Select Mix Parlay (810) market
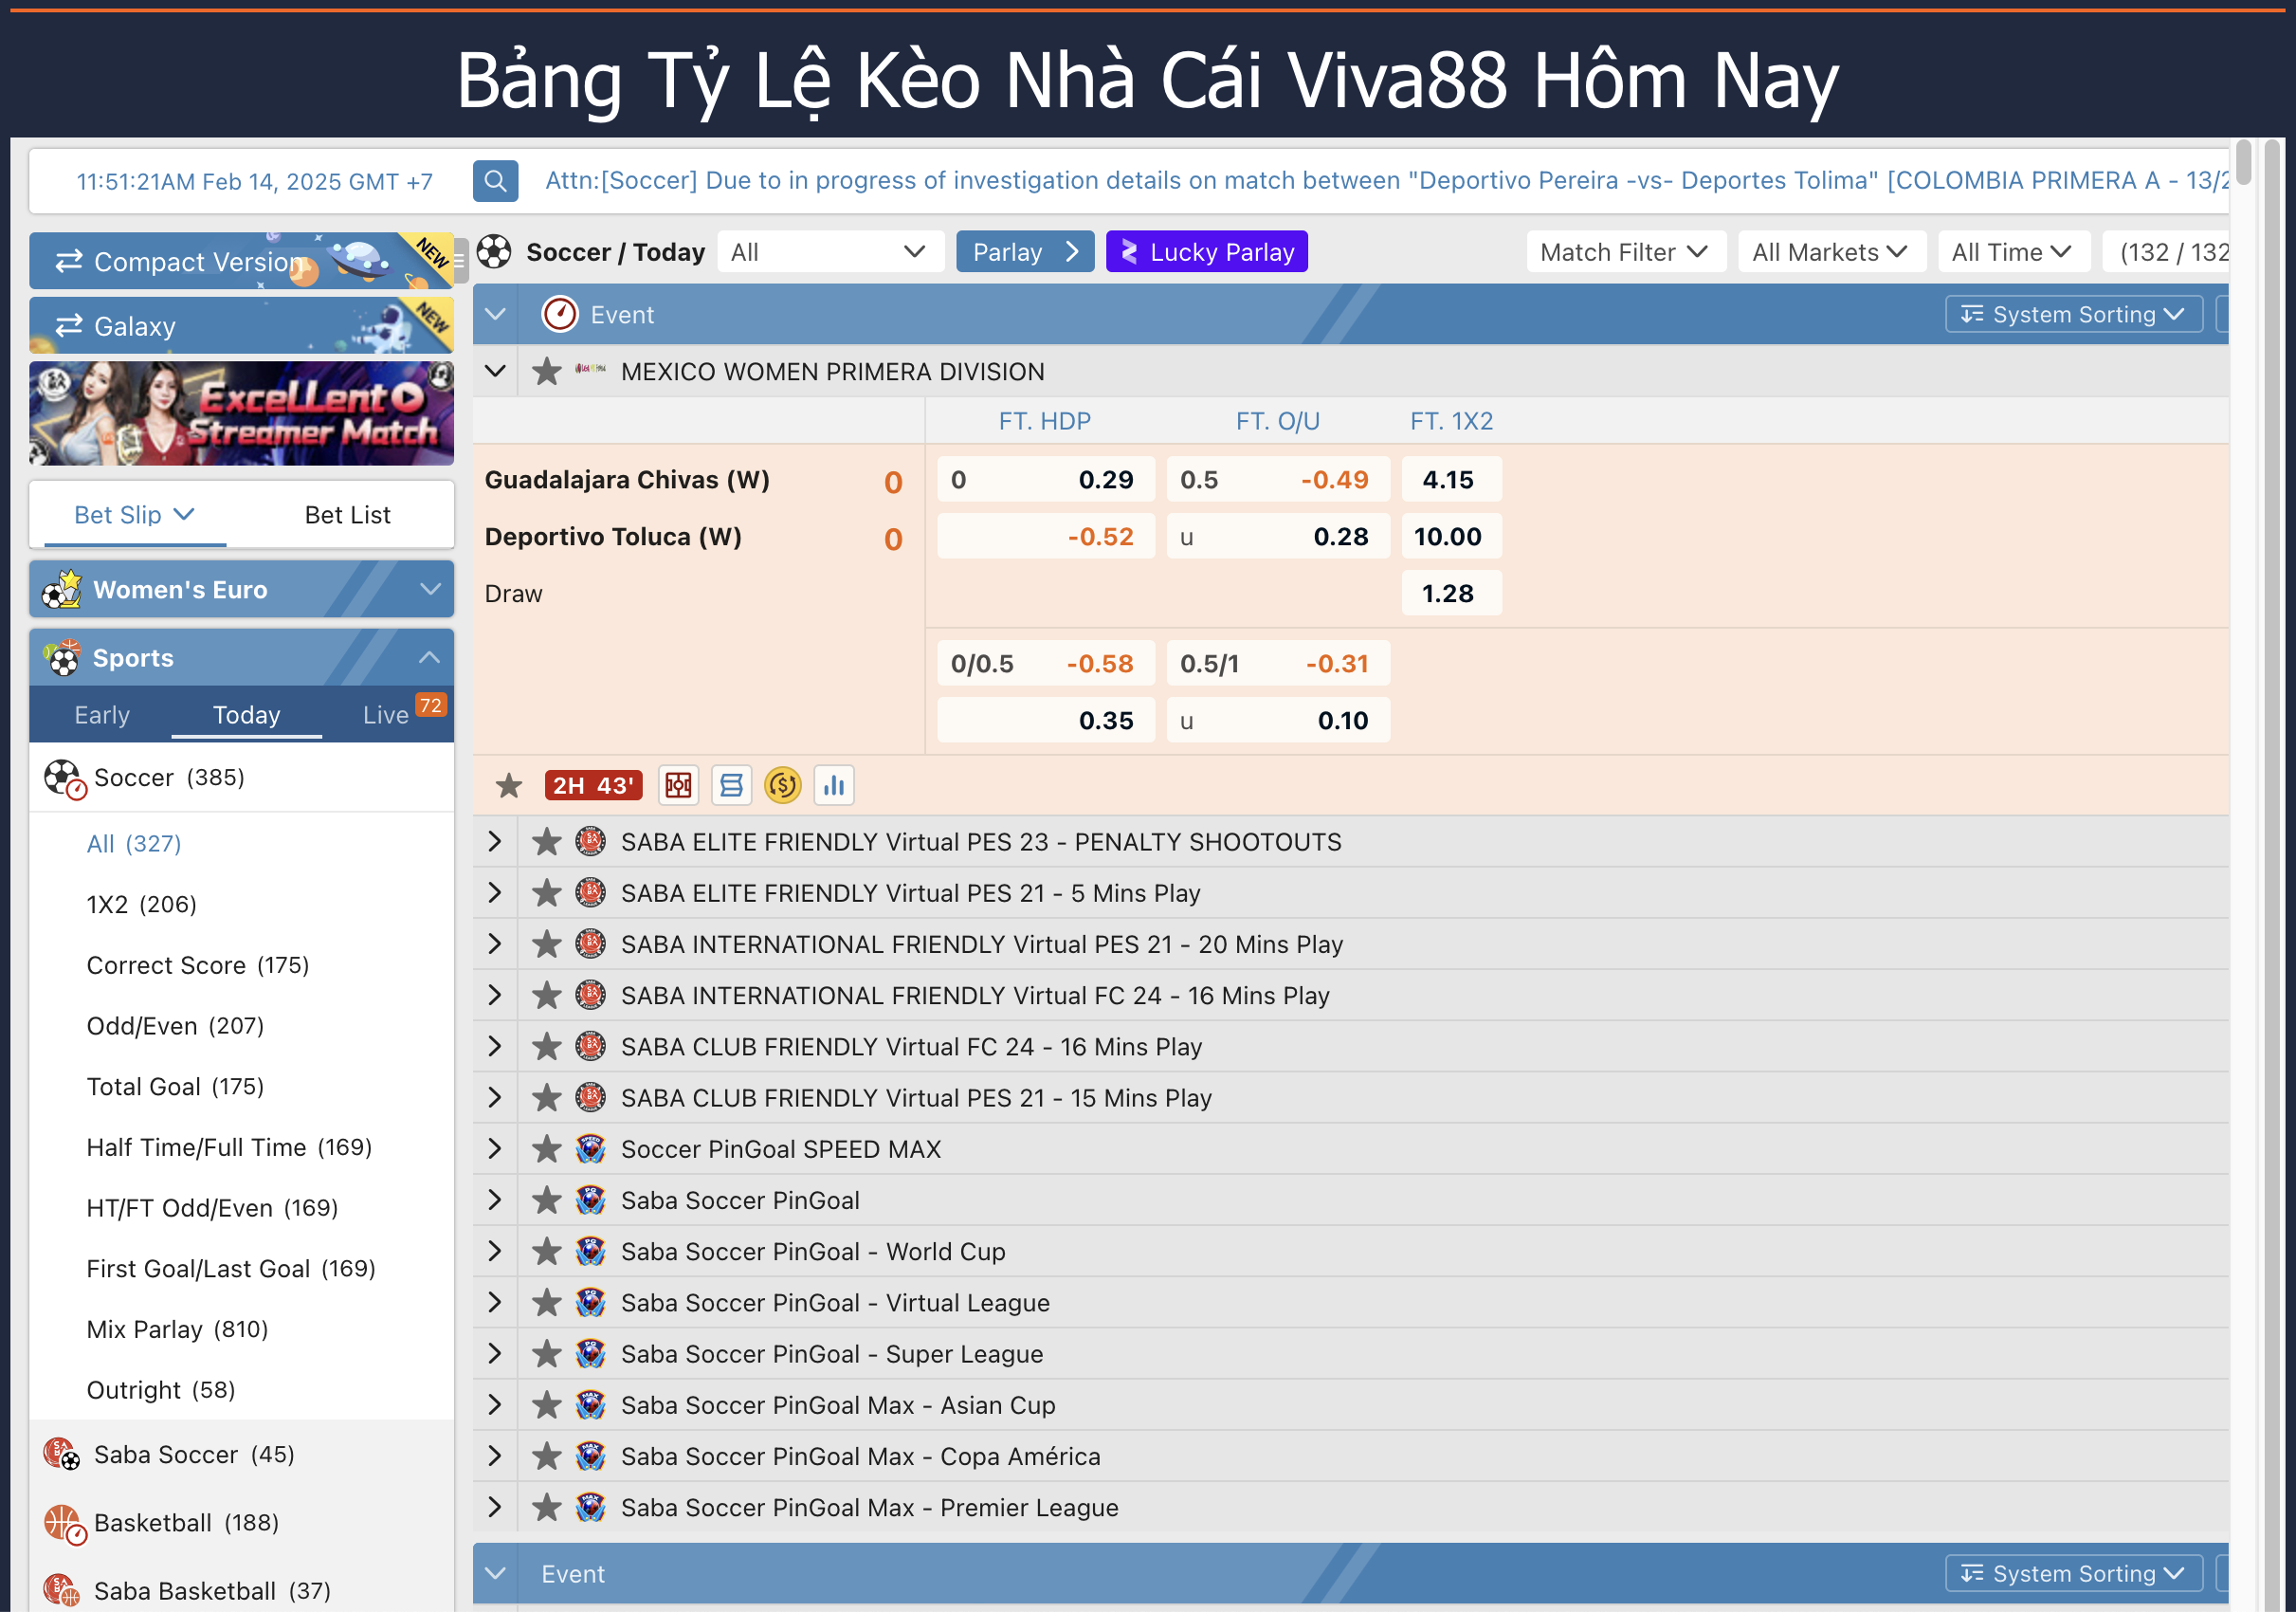This screenshot has width=2296, height=1612. pos(177,1329)
